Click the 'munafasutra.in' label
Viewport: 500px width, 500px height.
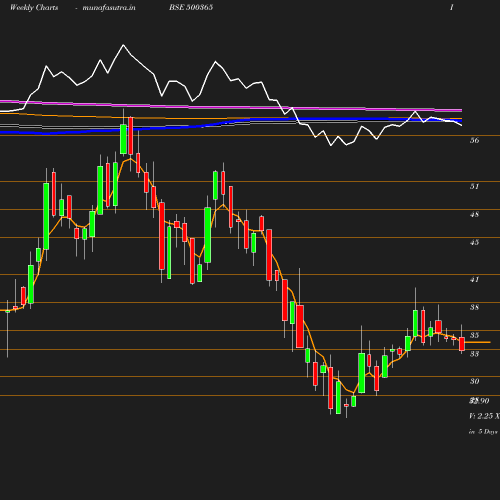(x=109, y=7)
